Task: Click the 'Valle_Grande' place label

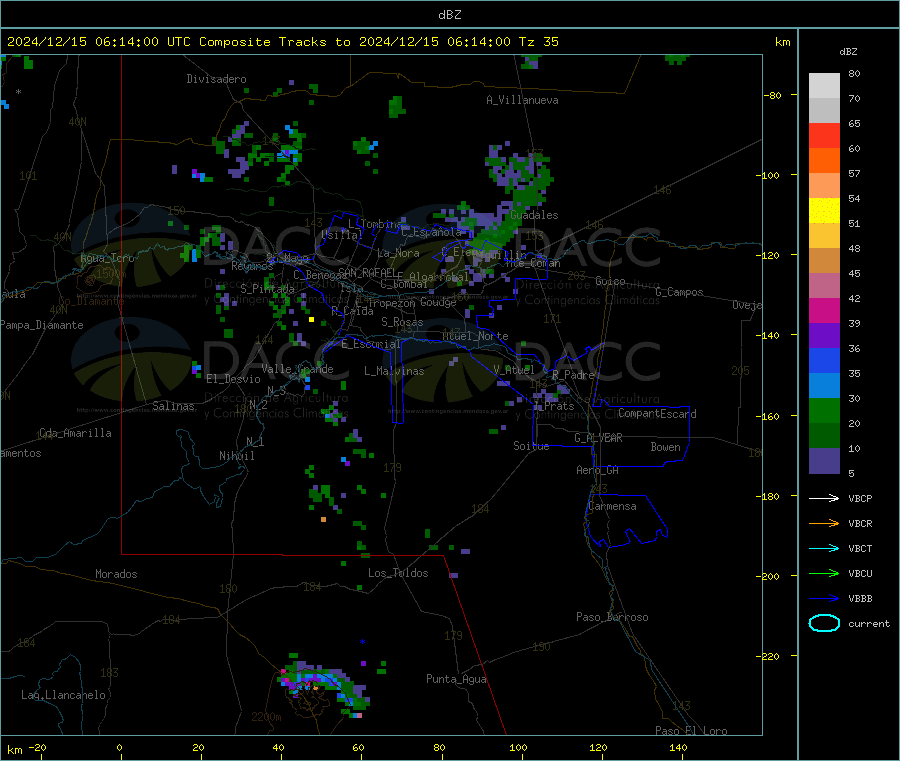Action: pos(297,369)
